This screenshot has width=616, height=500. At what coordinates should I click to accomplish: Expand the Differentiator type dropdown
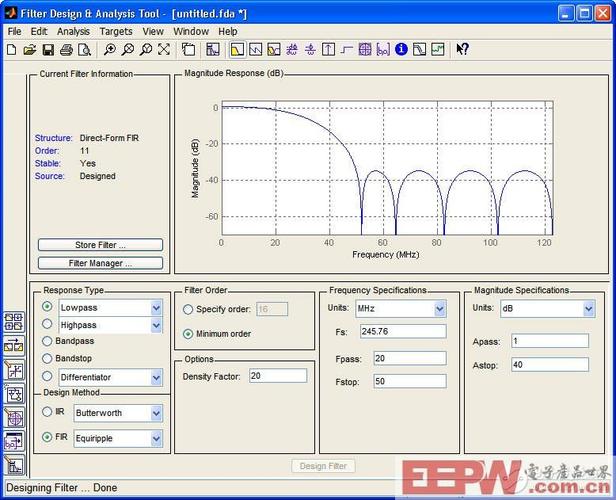[156, 377]
